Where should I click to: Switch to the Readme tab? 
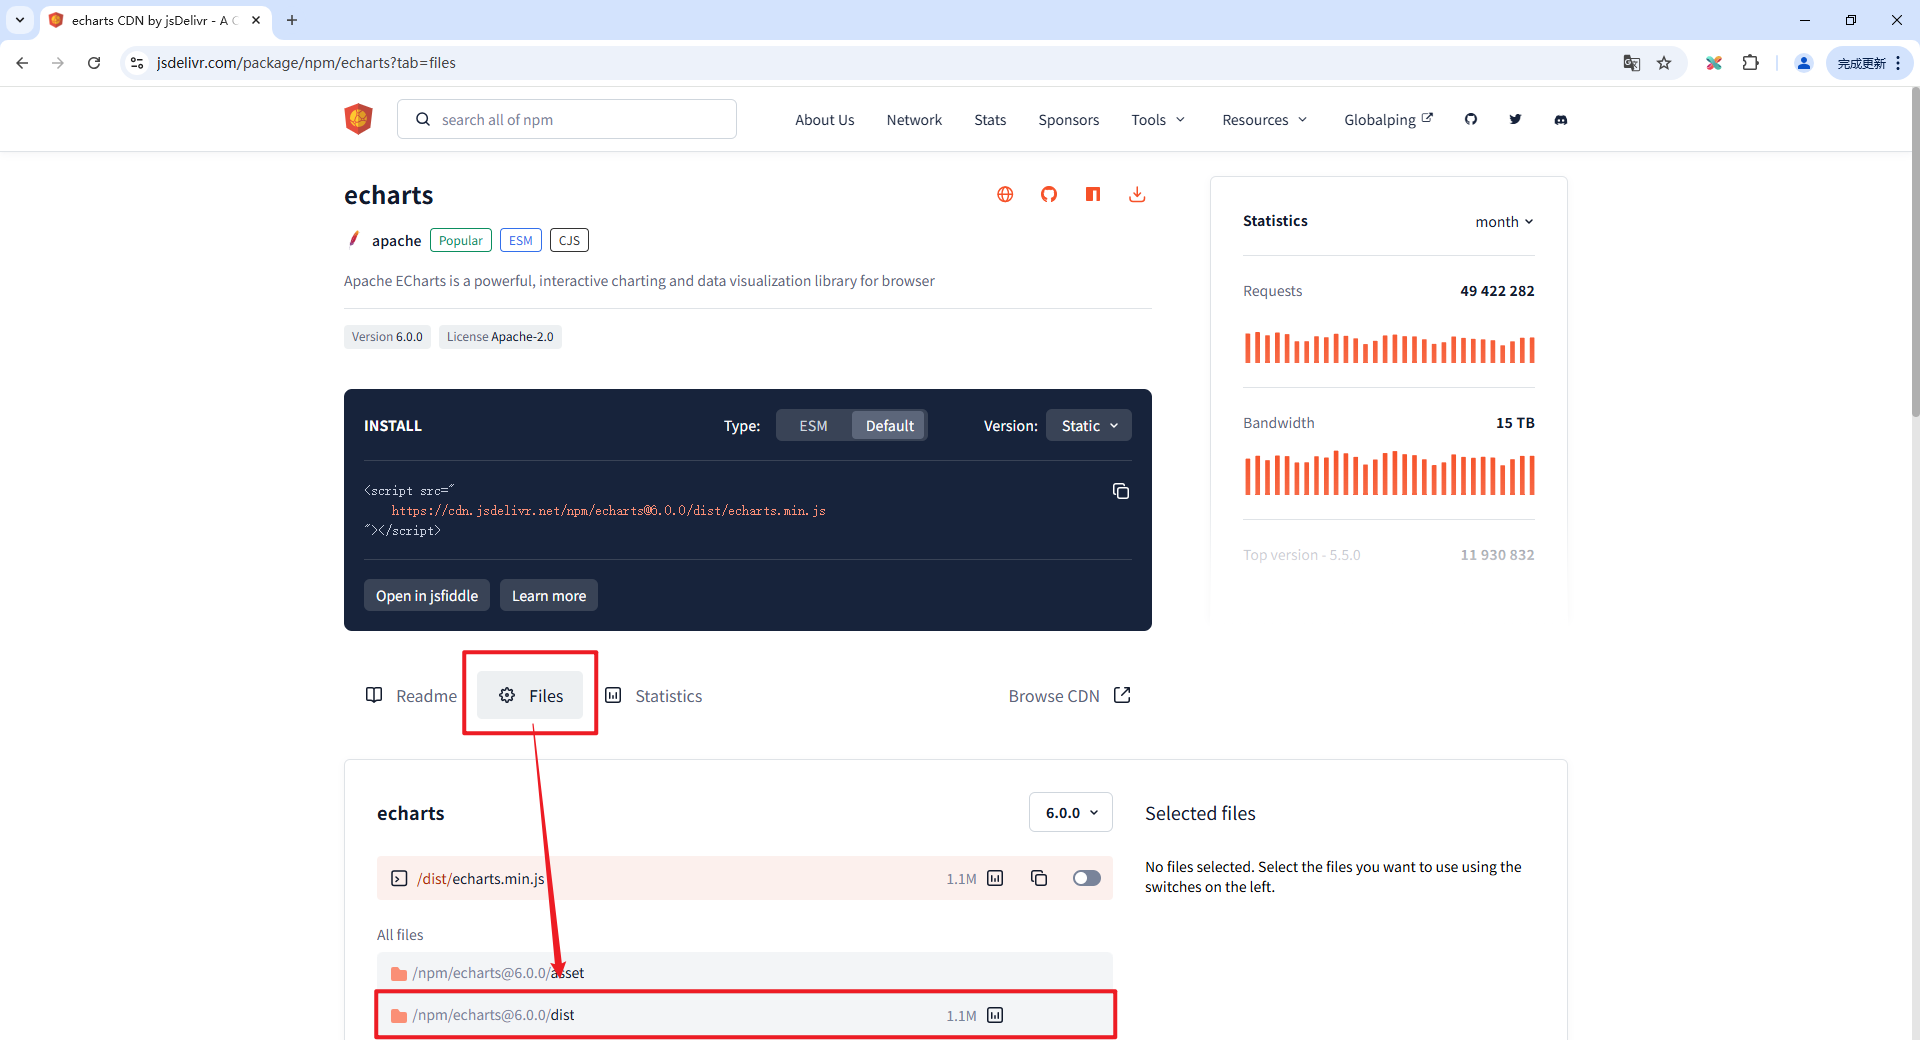(x=412, y=695)
